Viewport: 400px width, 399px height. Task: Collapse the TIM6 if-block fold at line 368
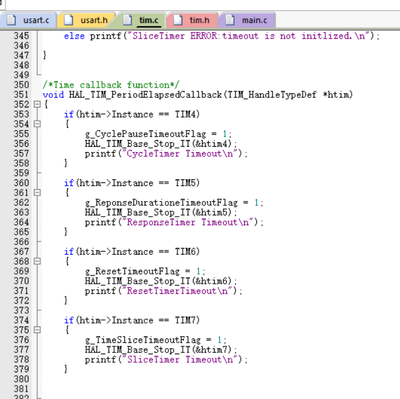click(x=37, y=261)
